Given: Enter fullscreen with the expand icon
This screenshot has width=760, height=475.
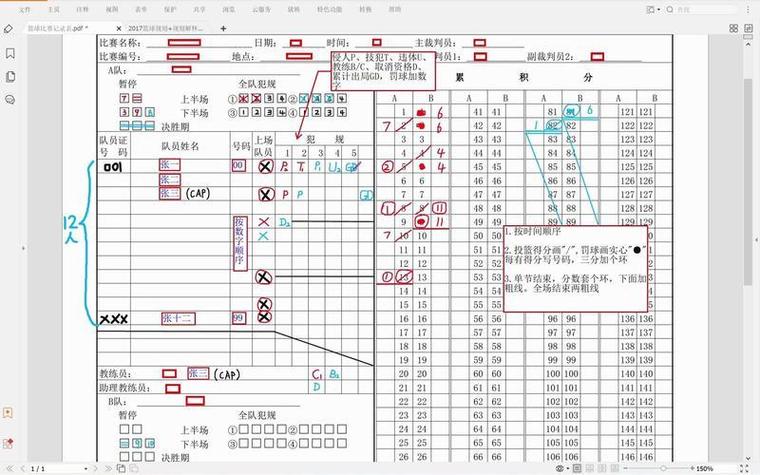Looking at the screenshot, I should (744, 469).
